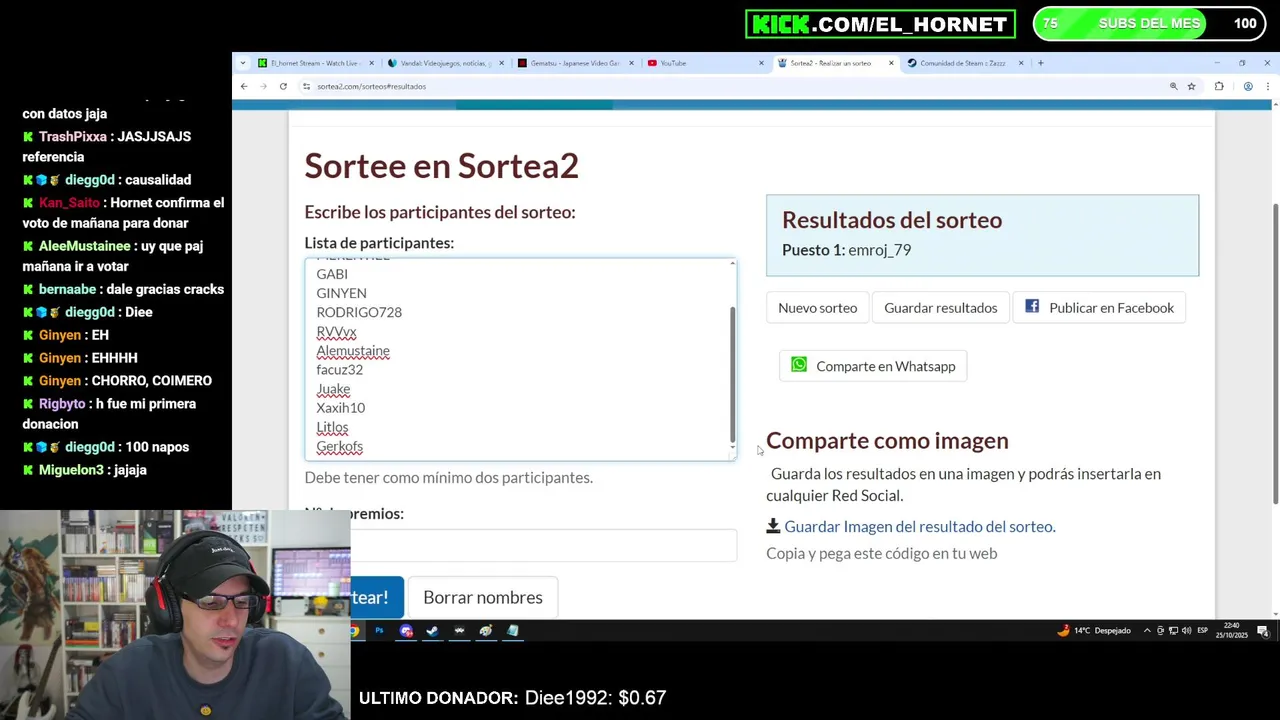Close the Sortea2 tab

[x=891, y=63]
